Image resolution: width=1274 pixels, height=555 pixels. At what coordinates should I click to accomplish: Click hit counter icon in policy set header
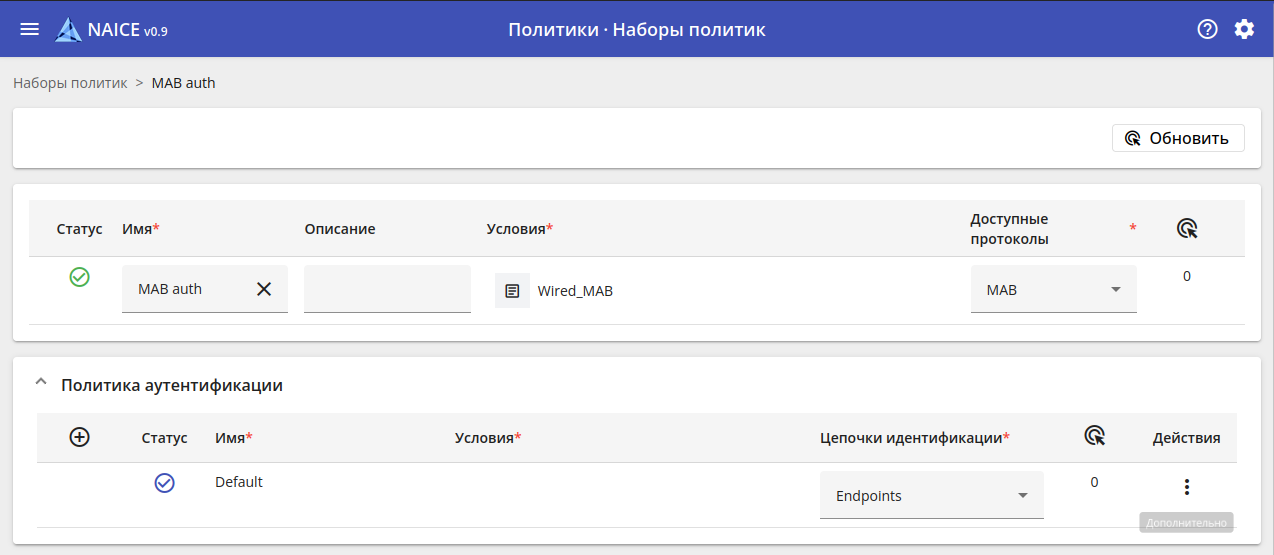coord(1187,229)
